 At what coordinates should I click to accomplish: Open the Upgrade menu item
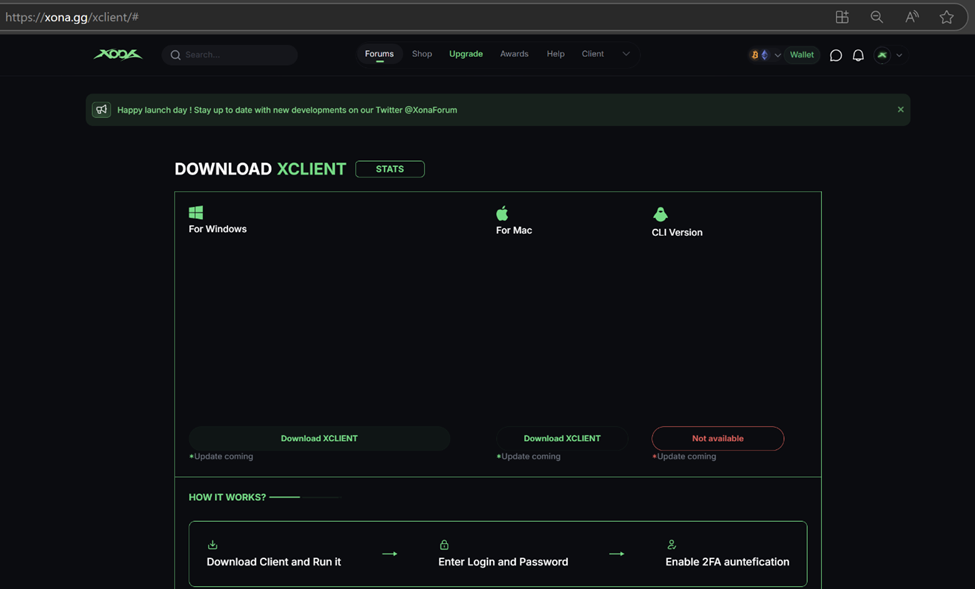466,54
